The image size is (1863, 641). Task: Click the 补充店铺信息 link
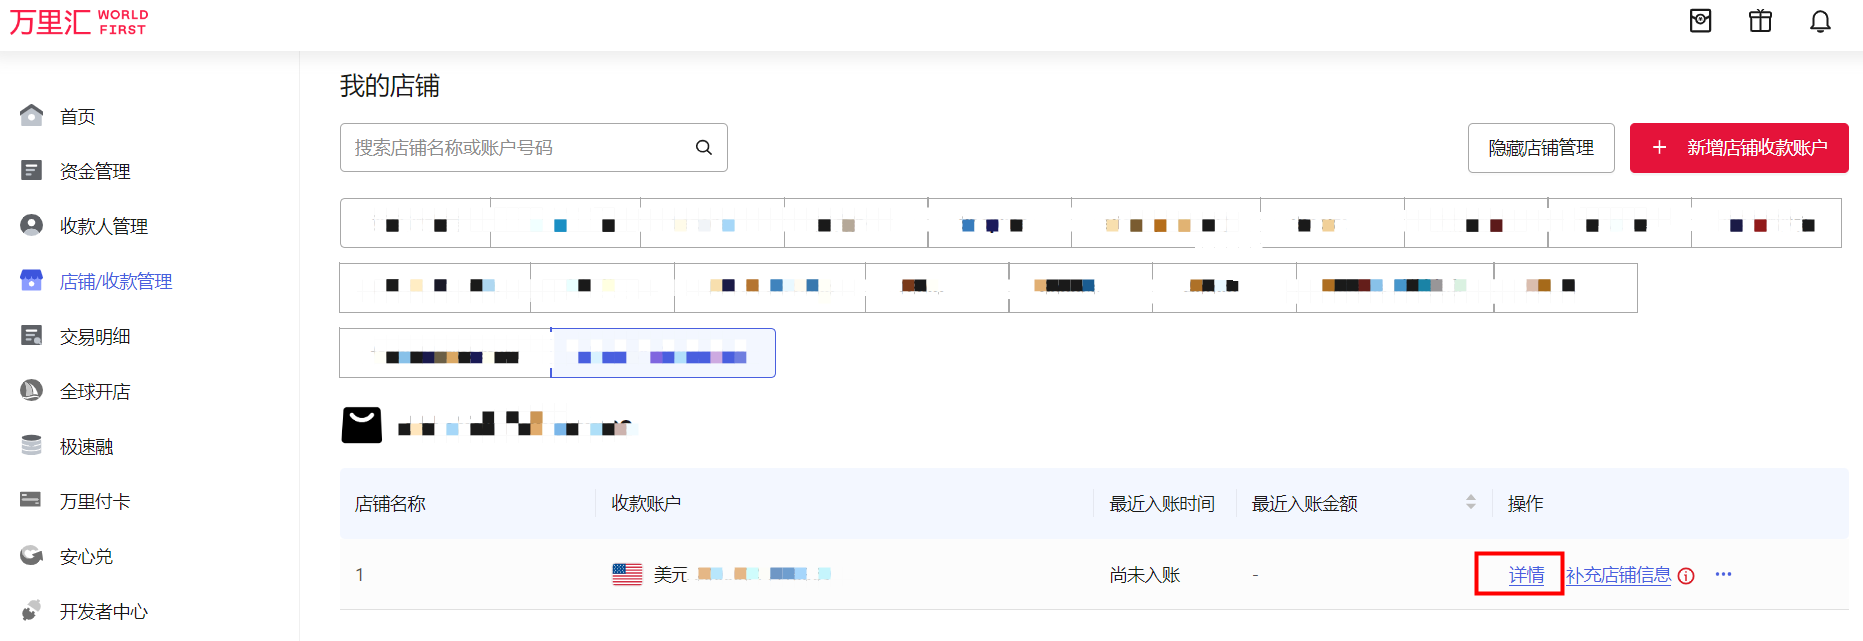click(1618, 575)
